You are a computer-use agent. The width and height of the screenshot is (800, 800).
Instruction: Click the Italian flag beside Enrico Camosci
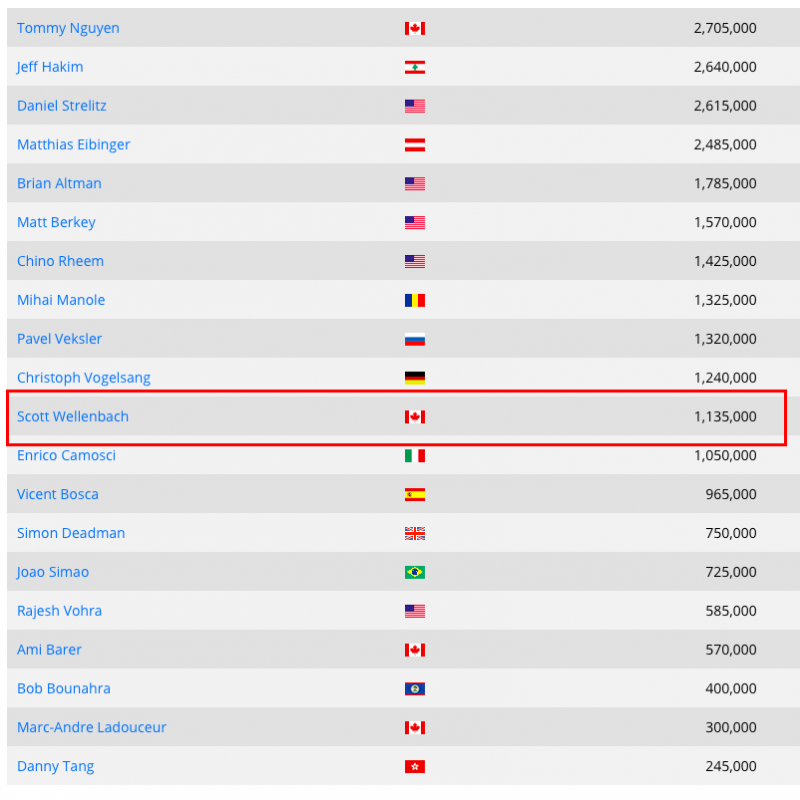415,456
